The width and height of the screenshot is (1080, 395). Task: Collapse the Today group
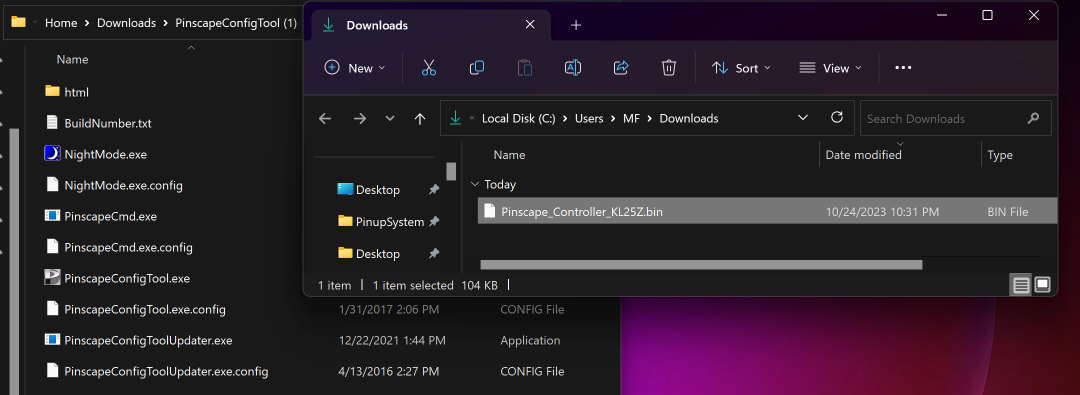point(474,184)
